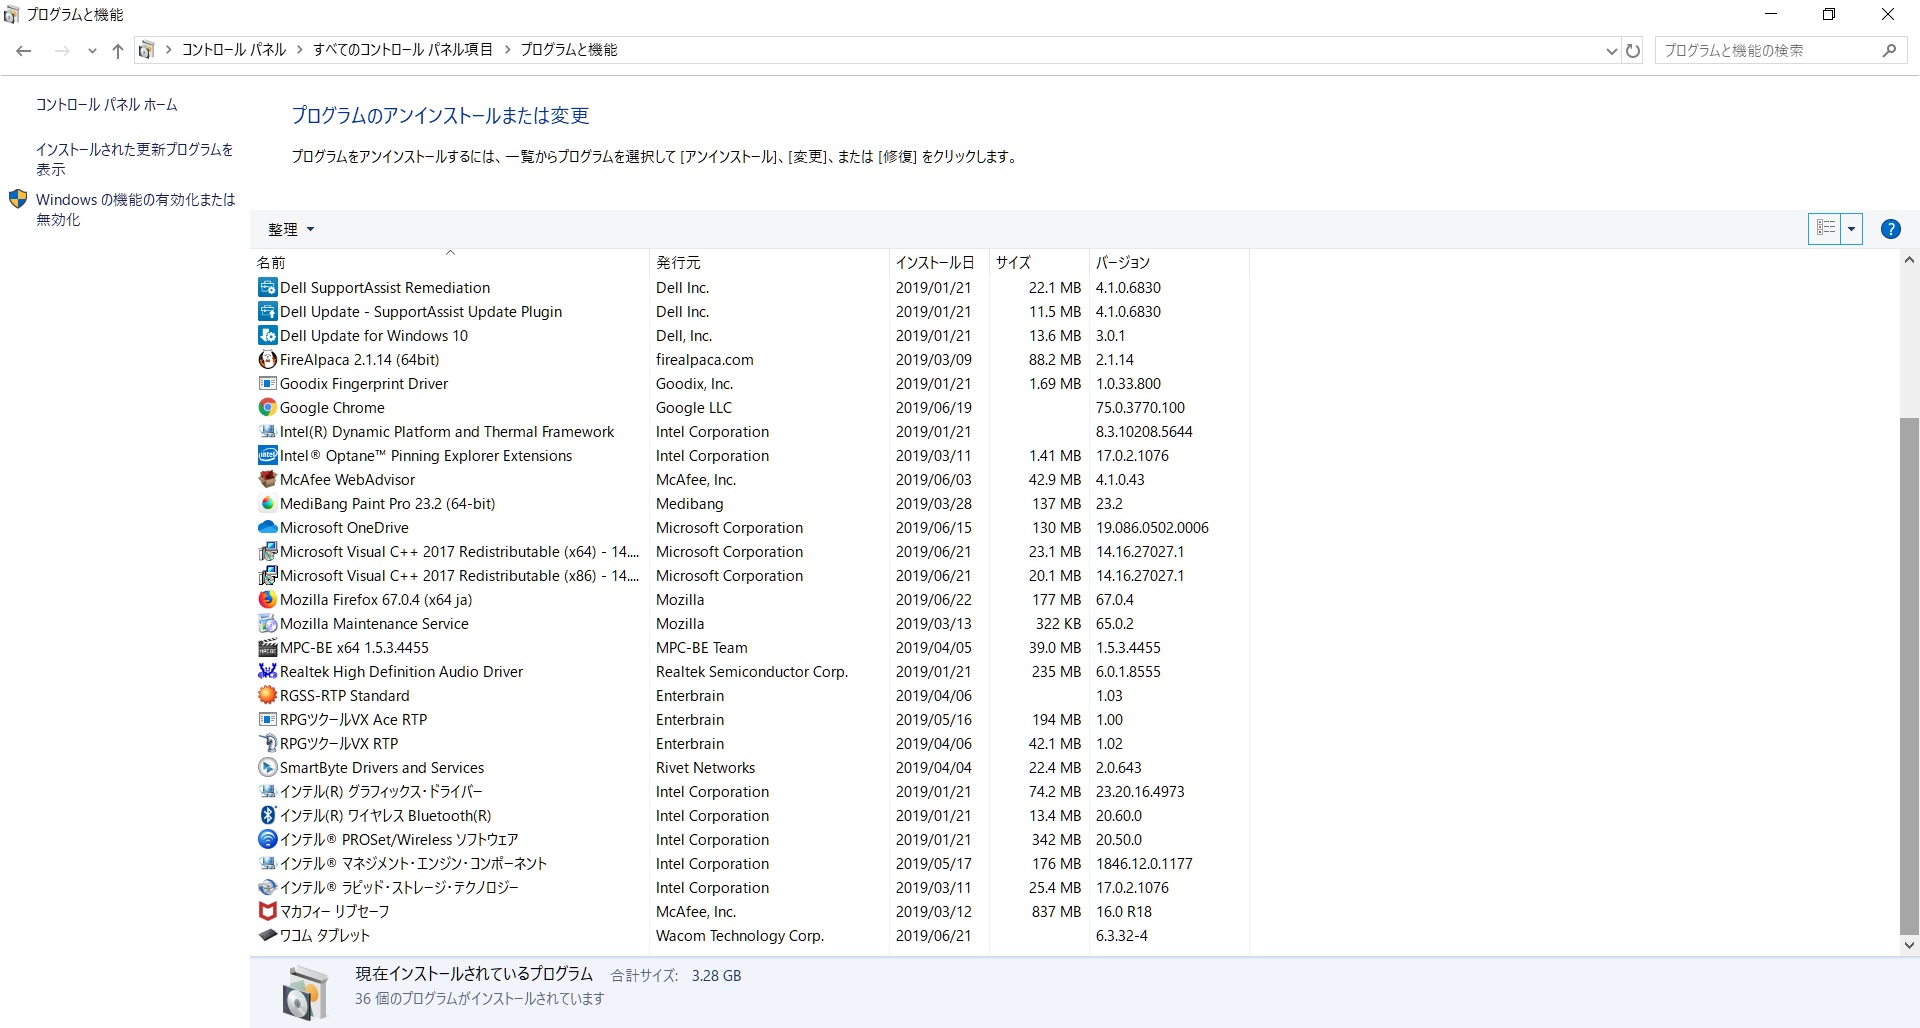1920x1028 pixels.
Task: Click the Intel Wireless Bluetooth icon
Action: [x=267, y=816]
